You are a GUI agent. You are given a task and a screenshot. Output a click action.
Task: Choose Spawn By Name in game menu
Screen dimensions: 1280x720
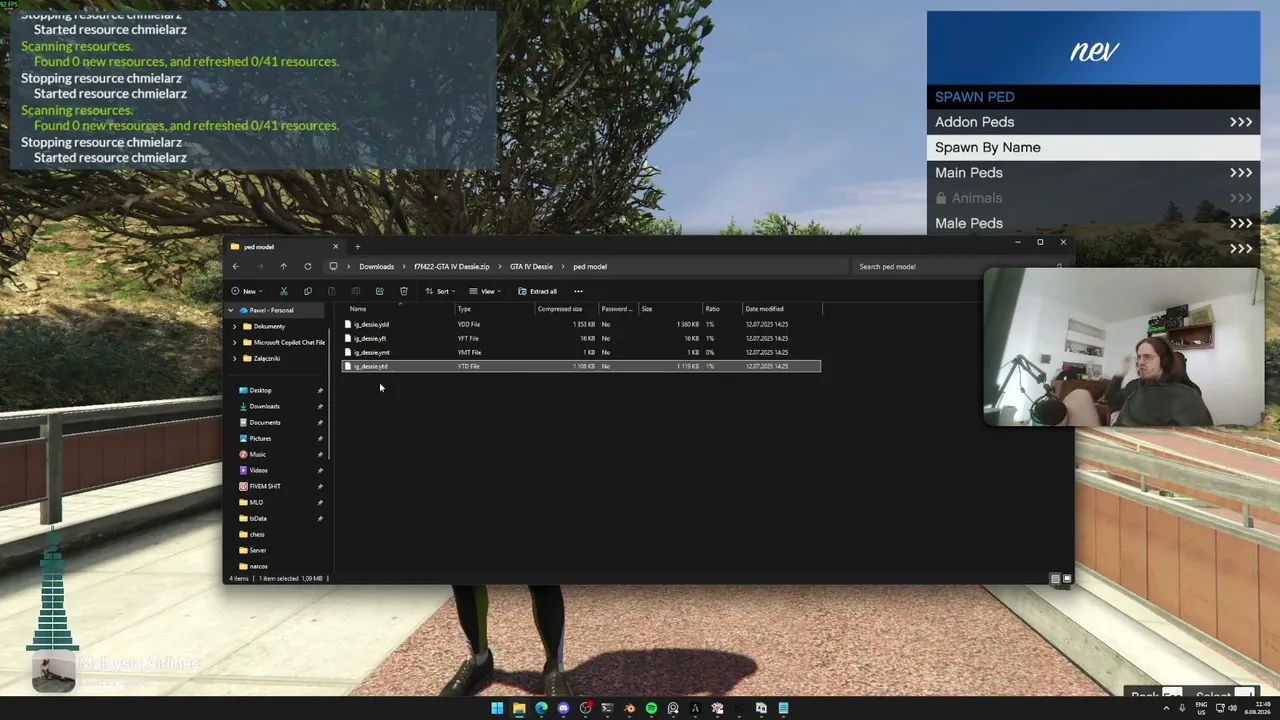pos(1093,148)
